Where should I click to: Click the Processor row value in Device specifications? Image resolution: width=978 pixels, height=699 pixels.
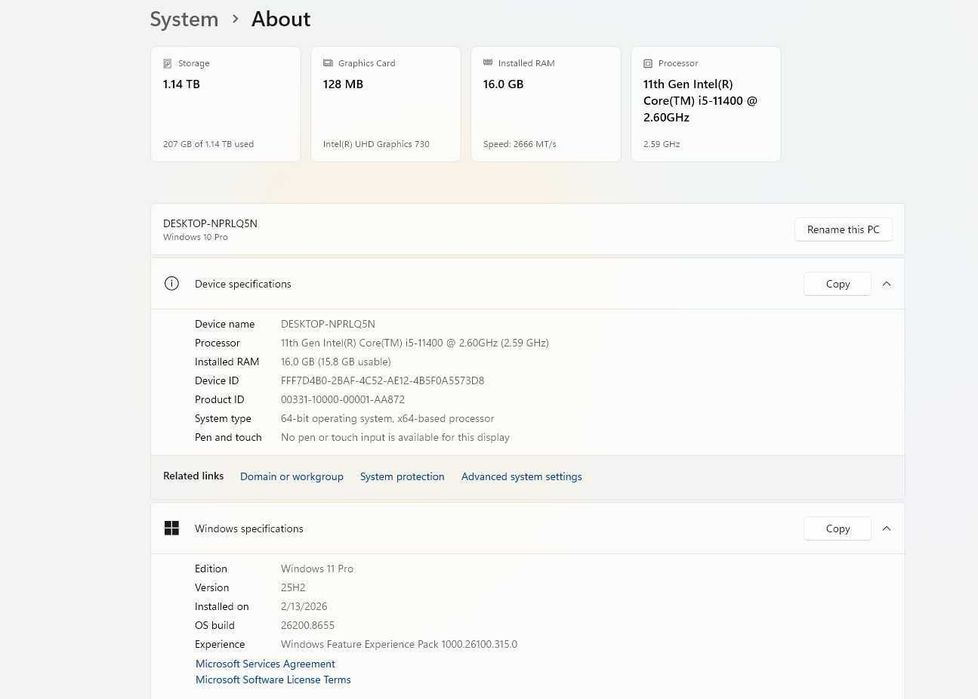coord(415,343)
